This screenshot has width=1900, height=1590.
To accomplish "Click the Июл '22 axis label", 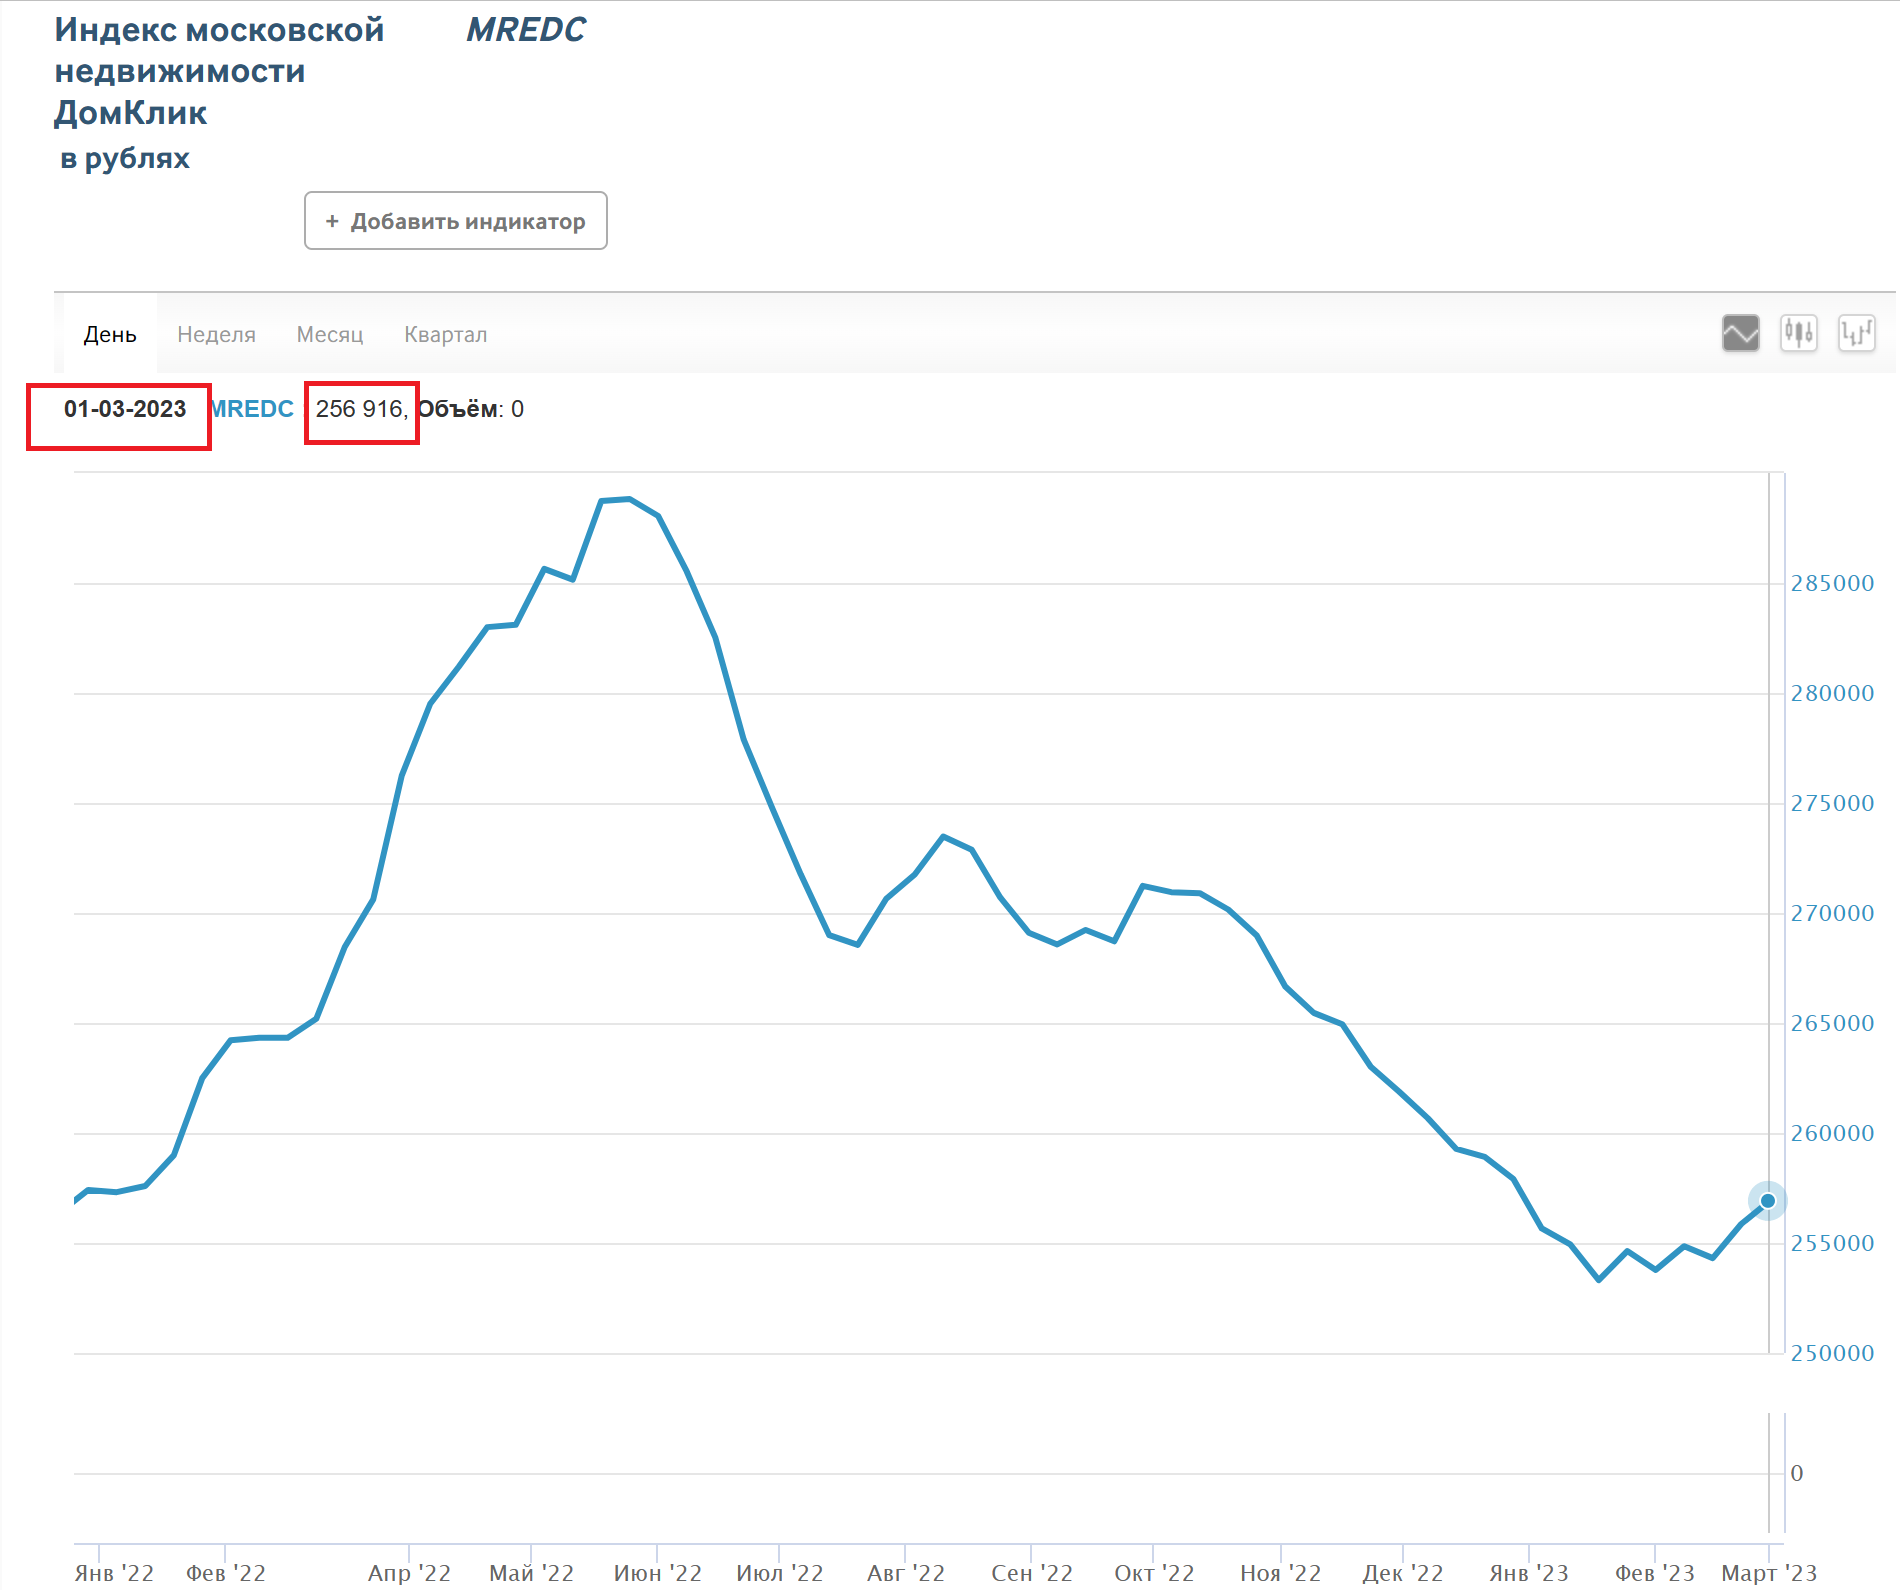I will pyautogui.click(x=779, y=1573).
